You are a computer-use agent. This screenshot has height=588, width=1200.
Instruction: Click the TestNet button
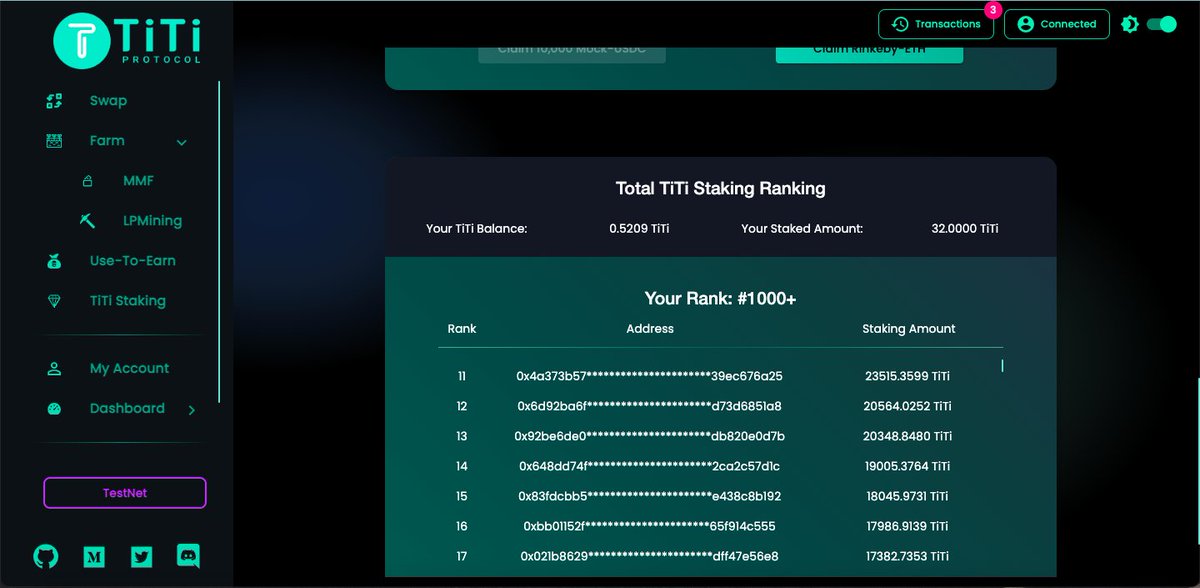pyautogui.click(x=125, y=493)
